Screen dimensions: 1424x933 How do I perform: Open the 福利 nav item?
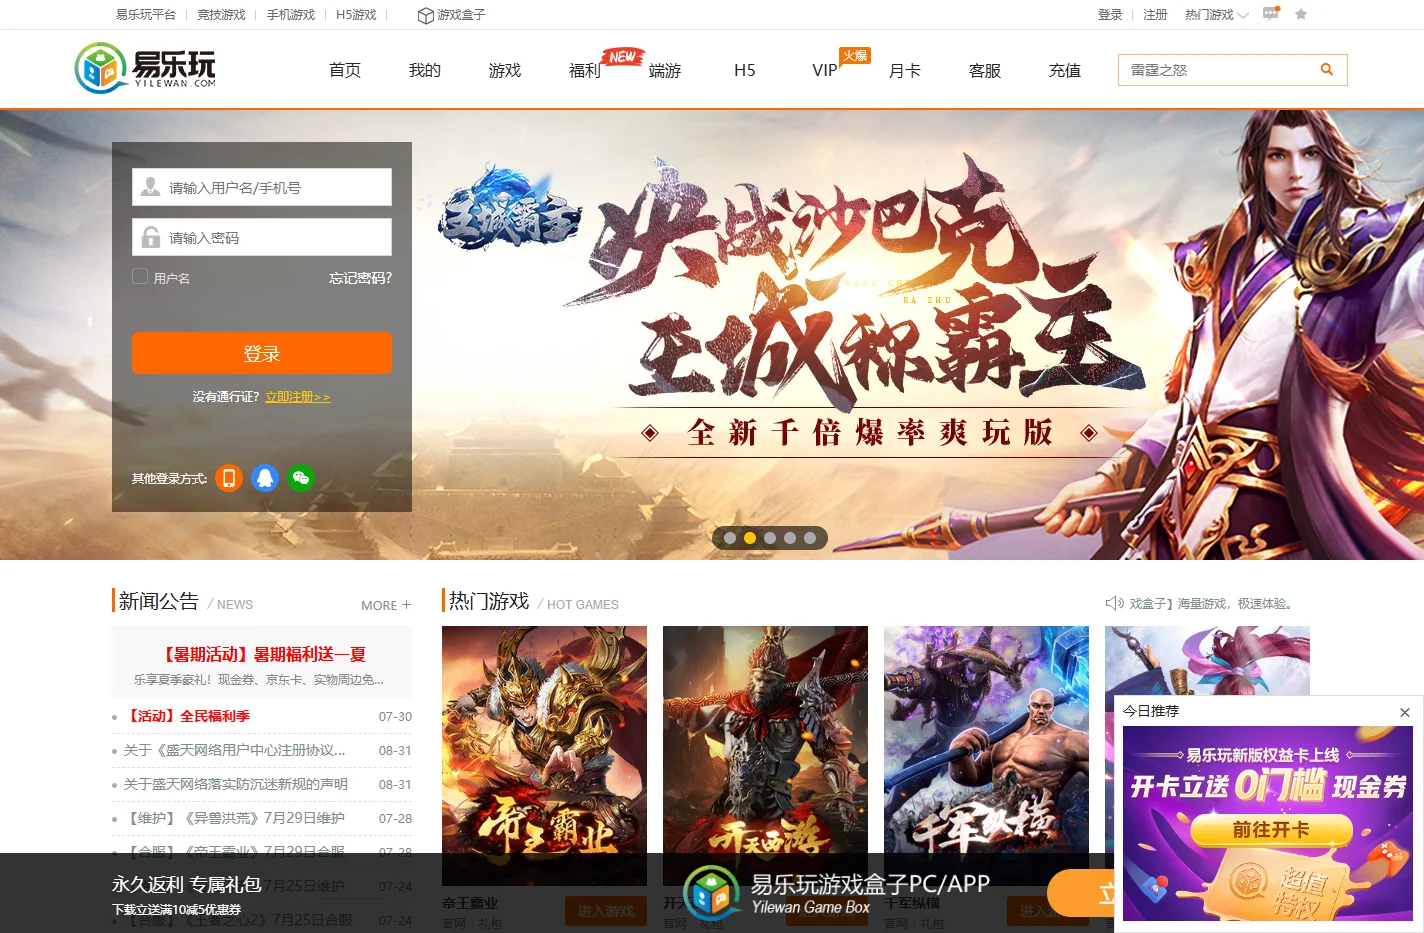point(585,70)
